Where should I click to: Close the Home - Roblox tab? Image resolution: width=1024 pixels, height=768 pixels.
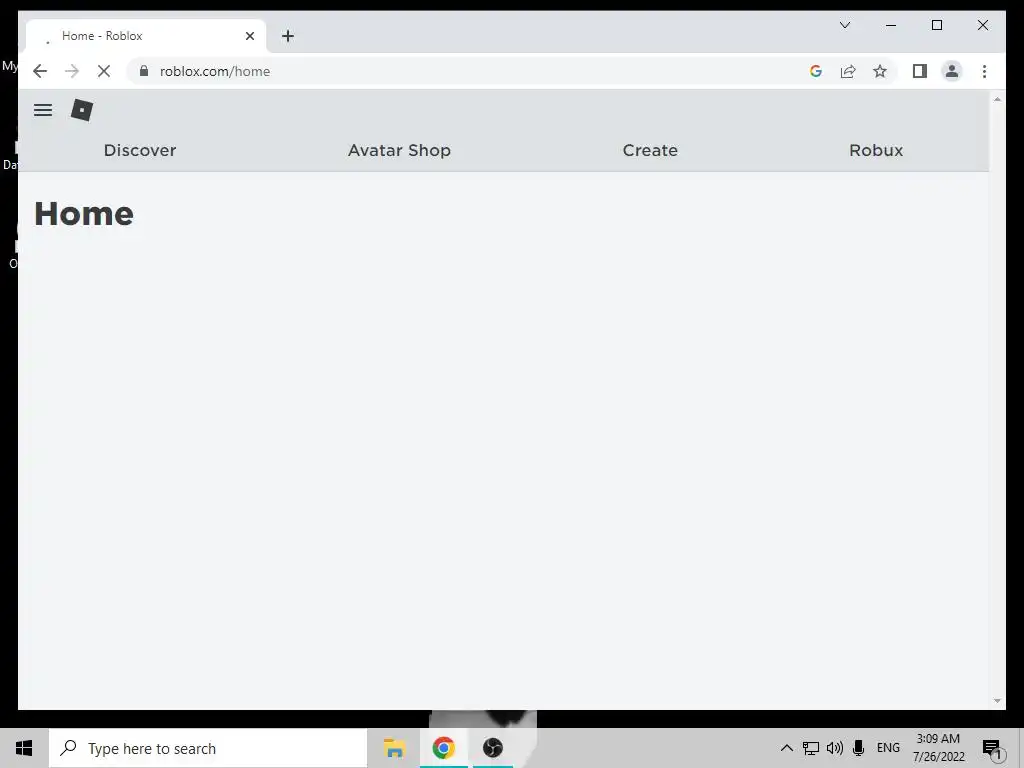click(x=249, y=36)
